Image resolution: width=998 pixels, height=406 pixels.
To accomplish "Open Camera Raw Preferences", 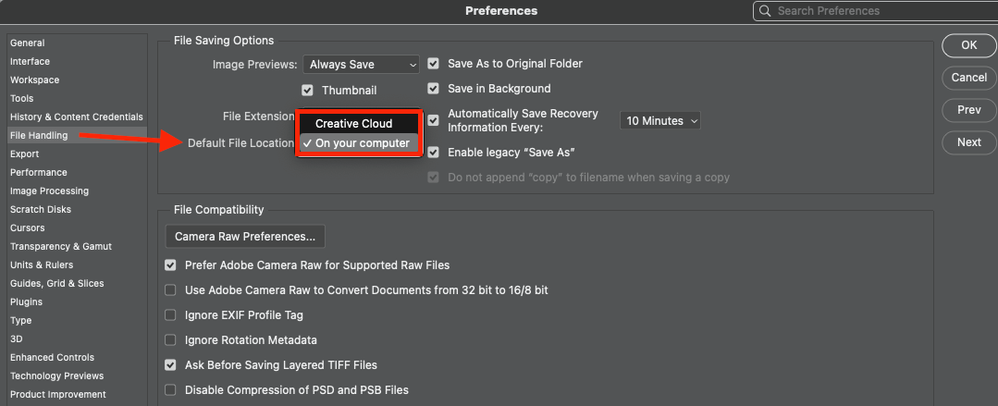I will (245, 237).
